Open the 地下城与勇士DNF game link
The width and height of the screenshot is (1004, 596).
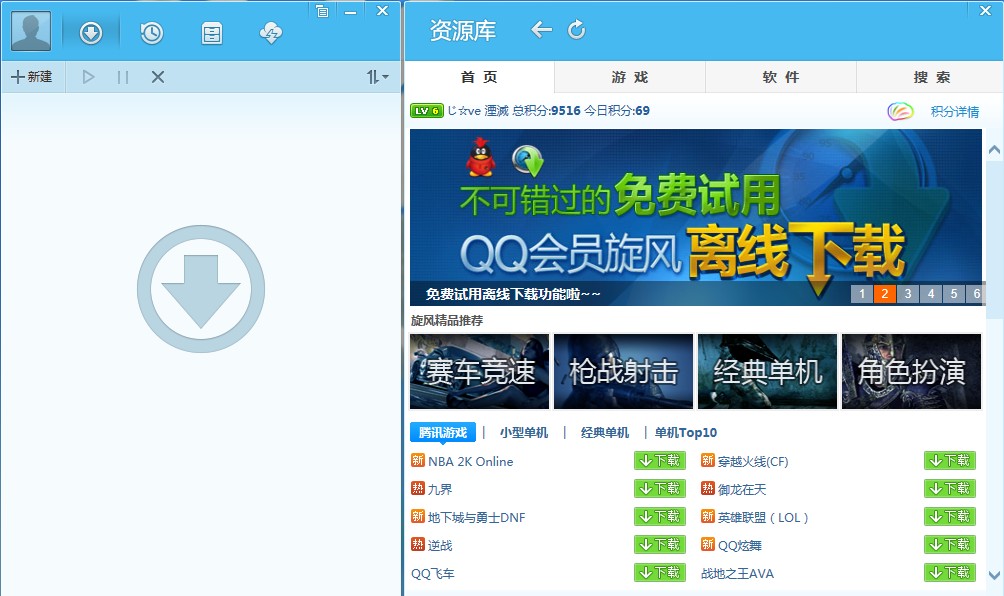(476, 518)
